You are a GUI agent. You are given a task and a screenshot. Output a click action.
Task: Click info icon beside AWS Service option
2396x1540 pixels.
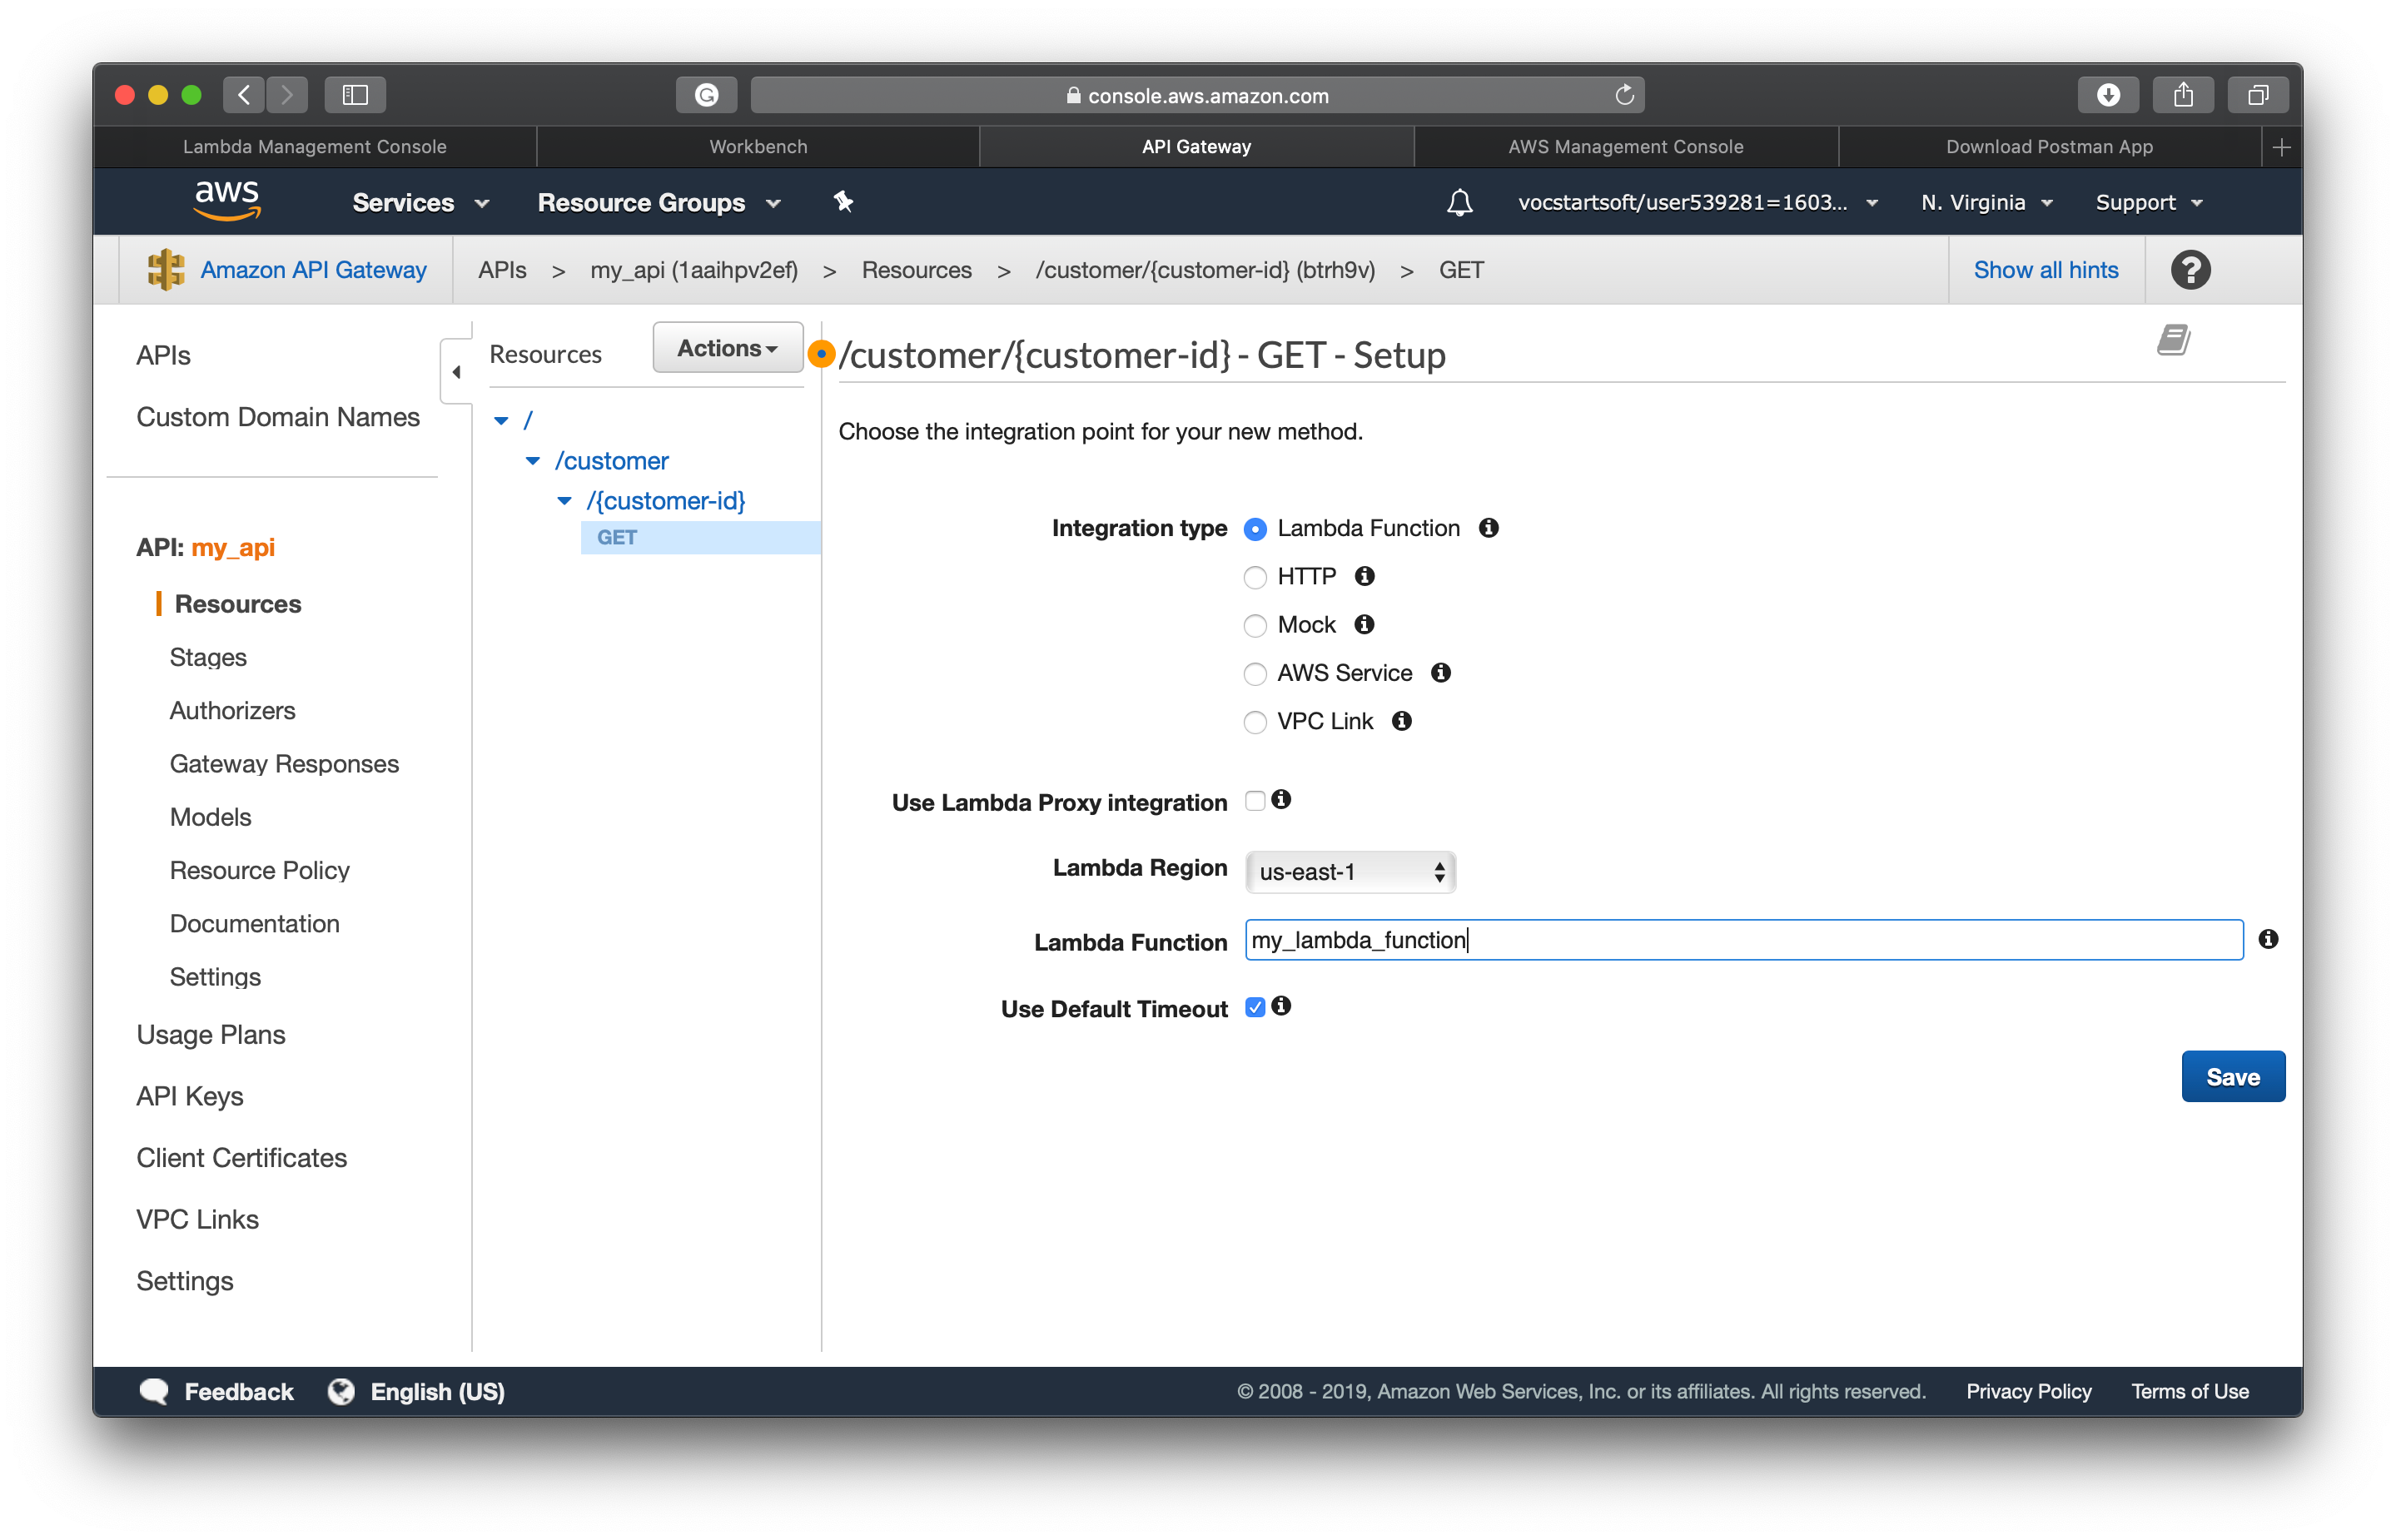click(1440, 673)
